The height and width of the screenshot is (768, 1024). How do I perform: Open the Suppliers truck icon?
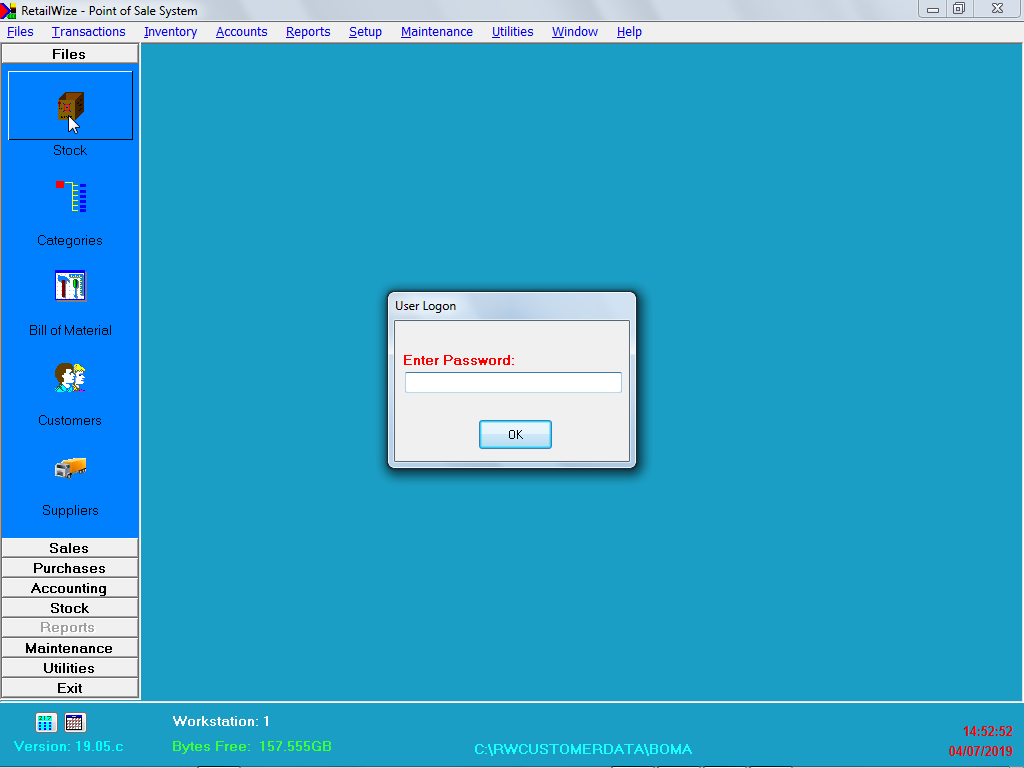pyautogui.click(x=70, y=467)
